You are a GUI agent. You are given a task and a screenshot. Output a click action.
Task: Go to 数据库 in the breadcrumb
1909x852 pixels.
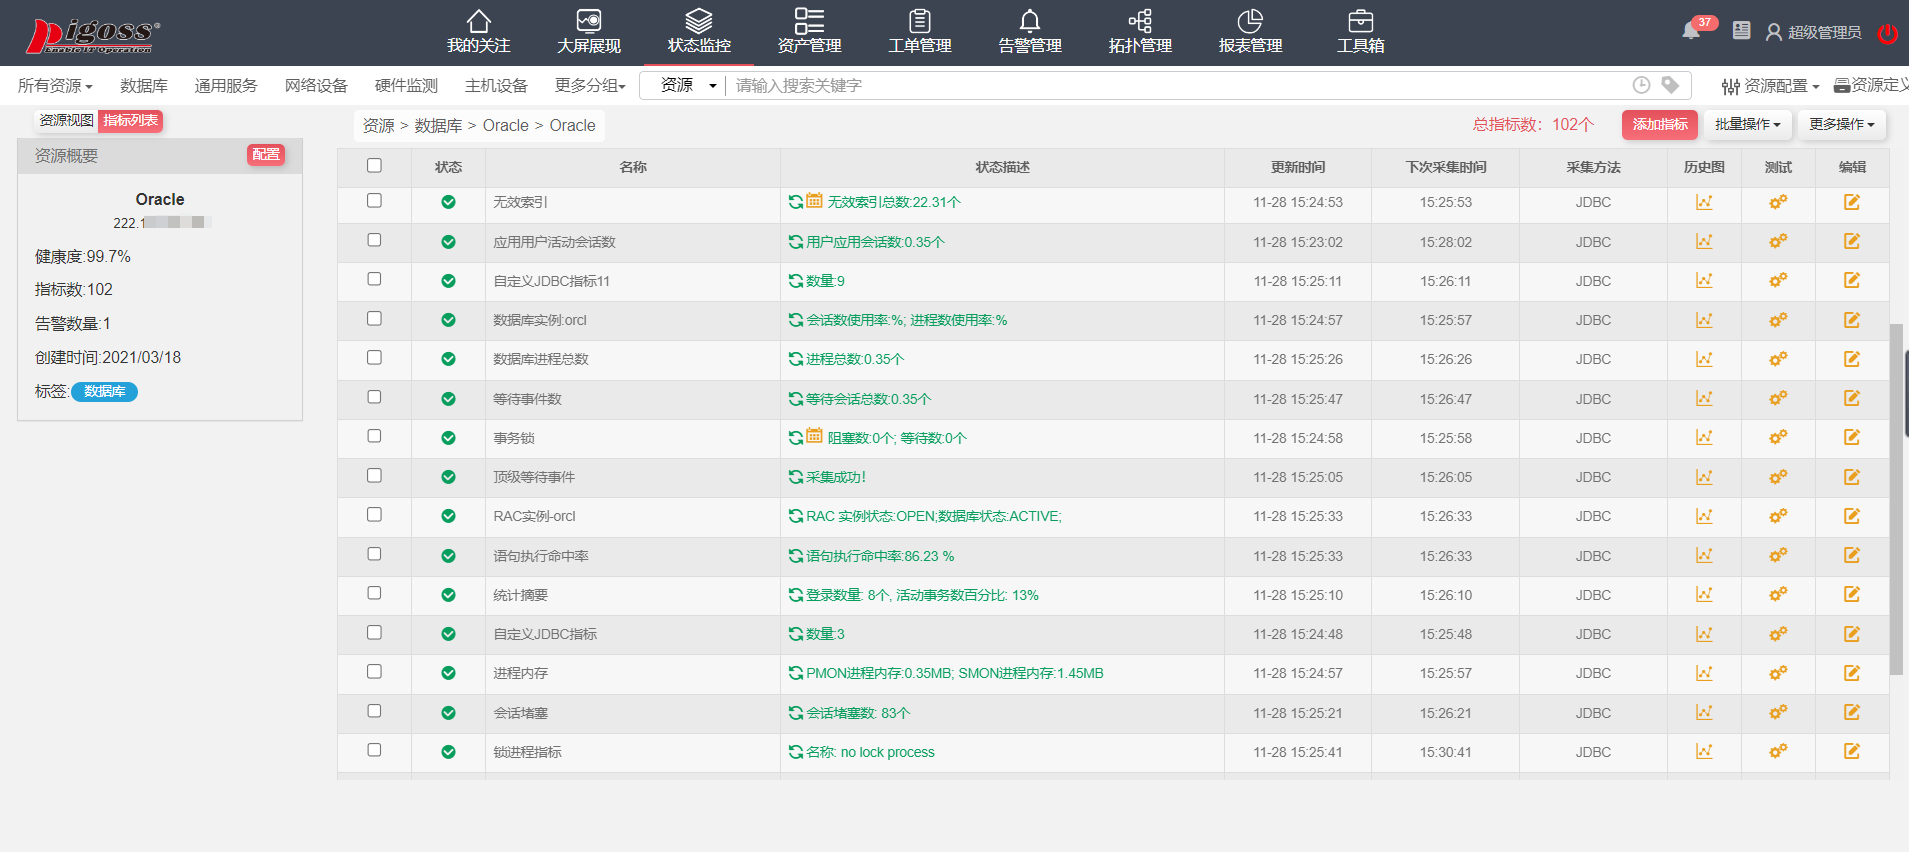438,125
